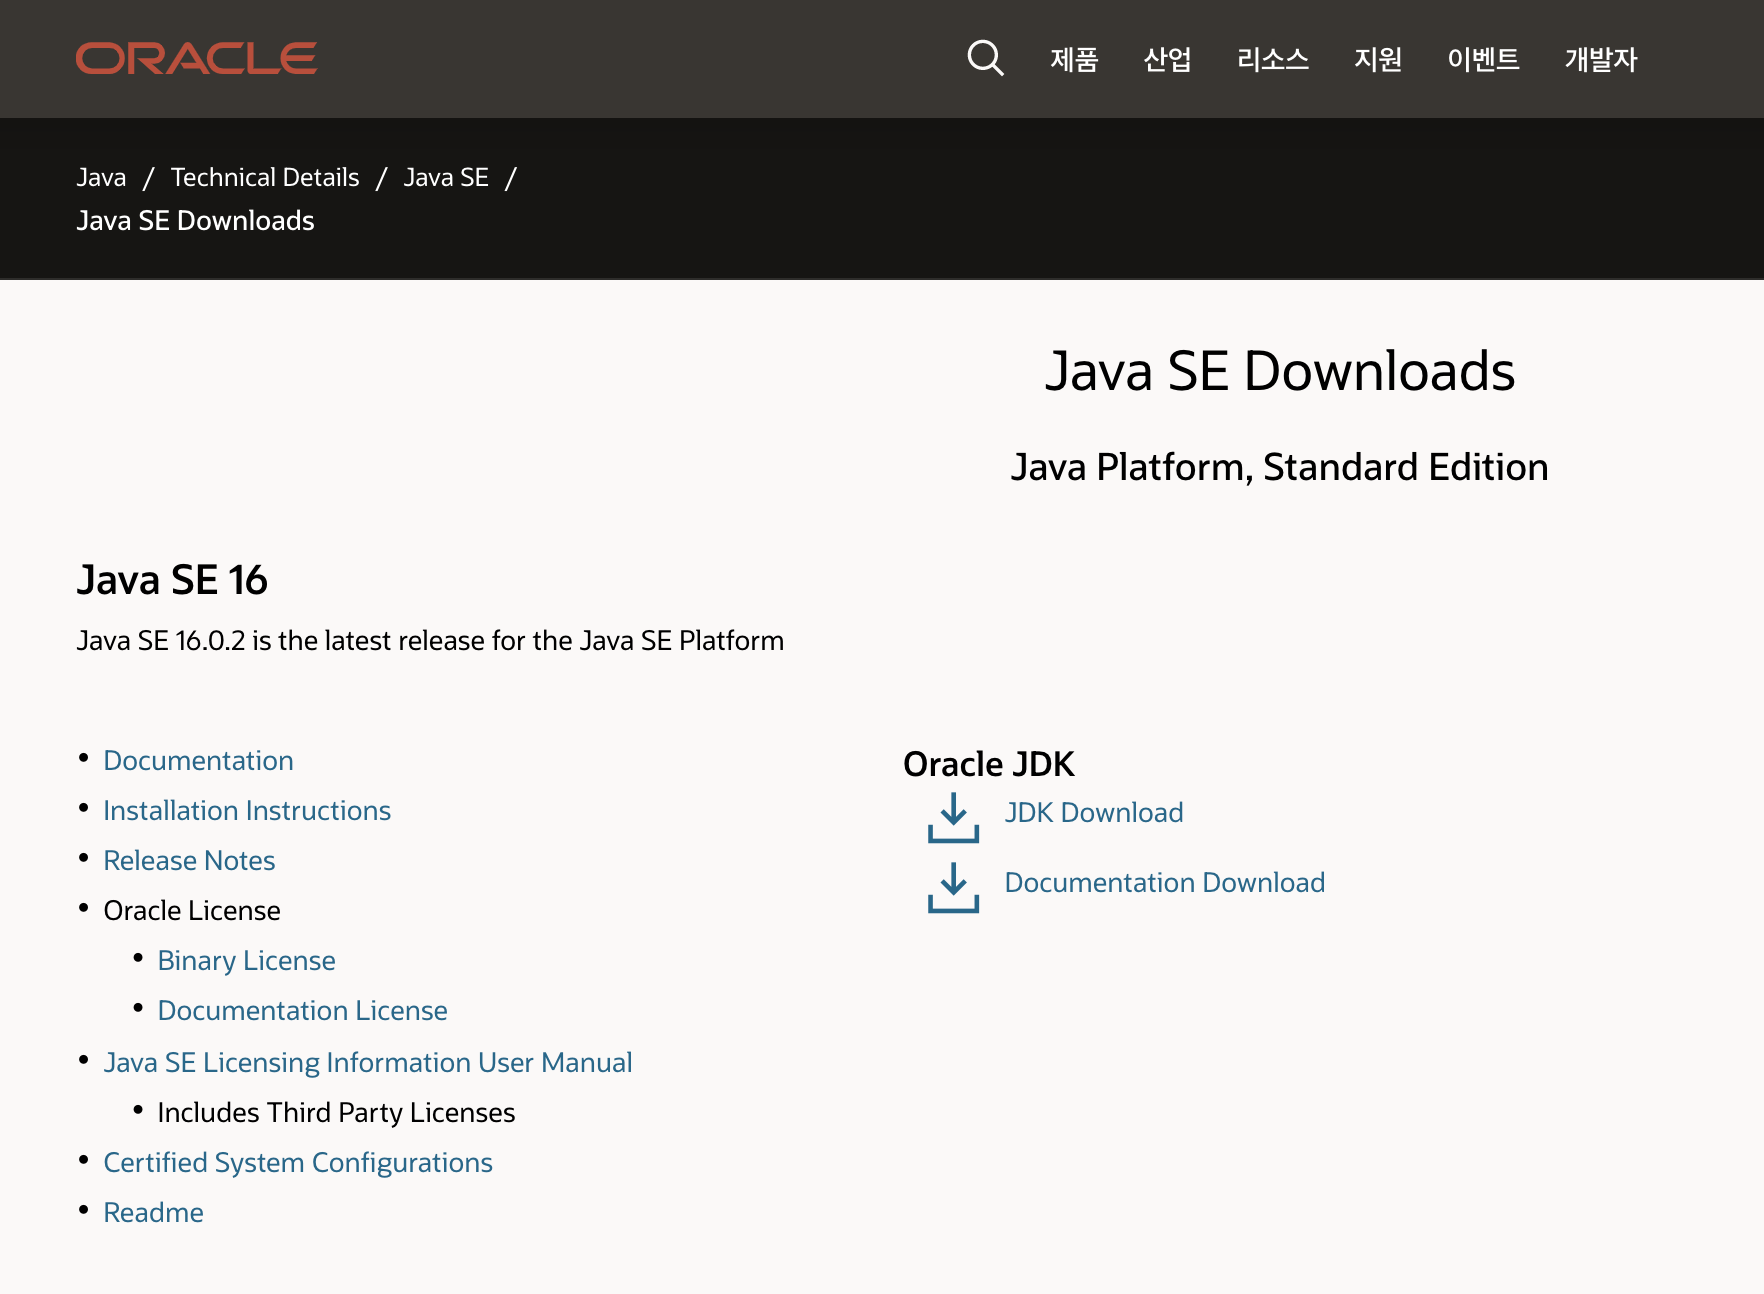Click the JDK Download arrow icon
The height and width of the screenshot is (1294, 1764).
coord(953,817)
